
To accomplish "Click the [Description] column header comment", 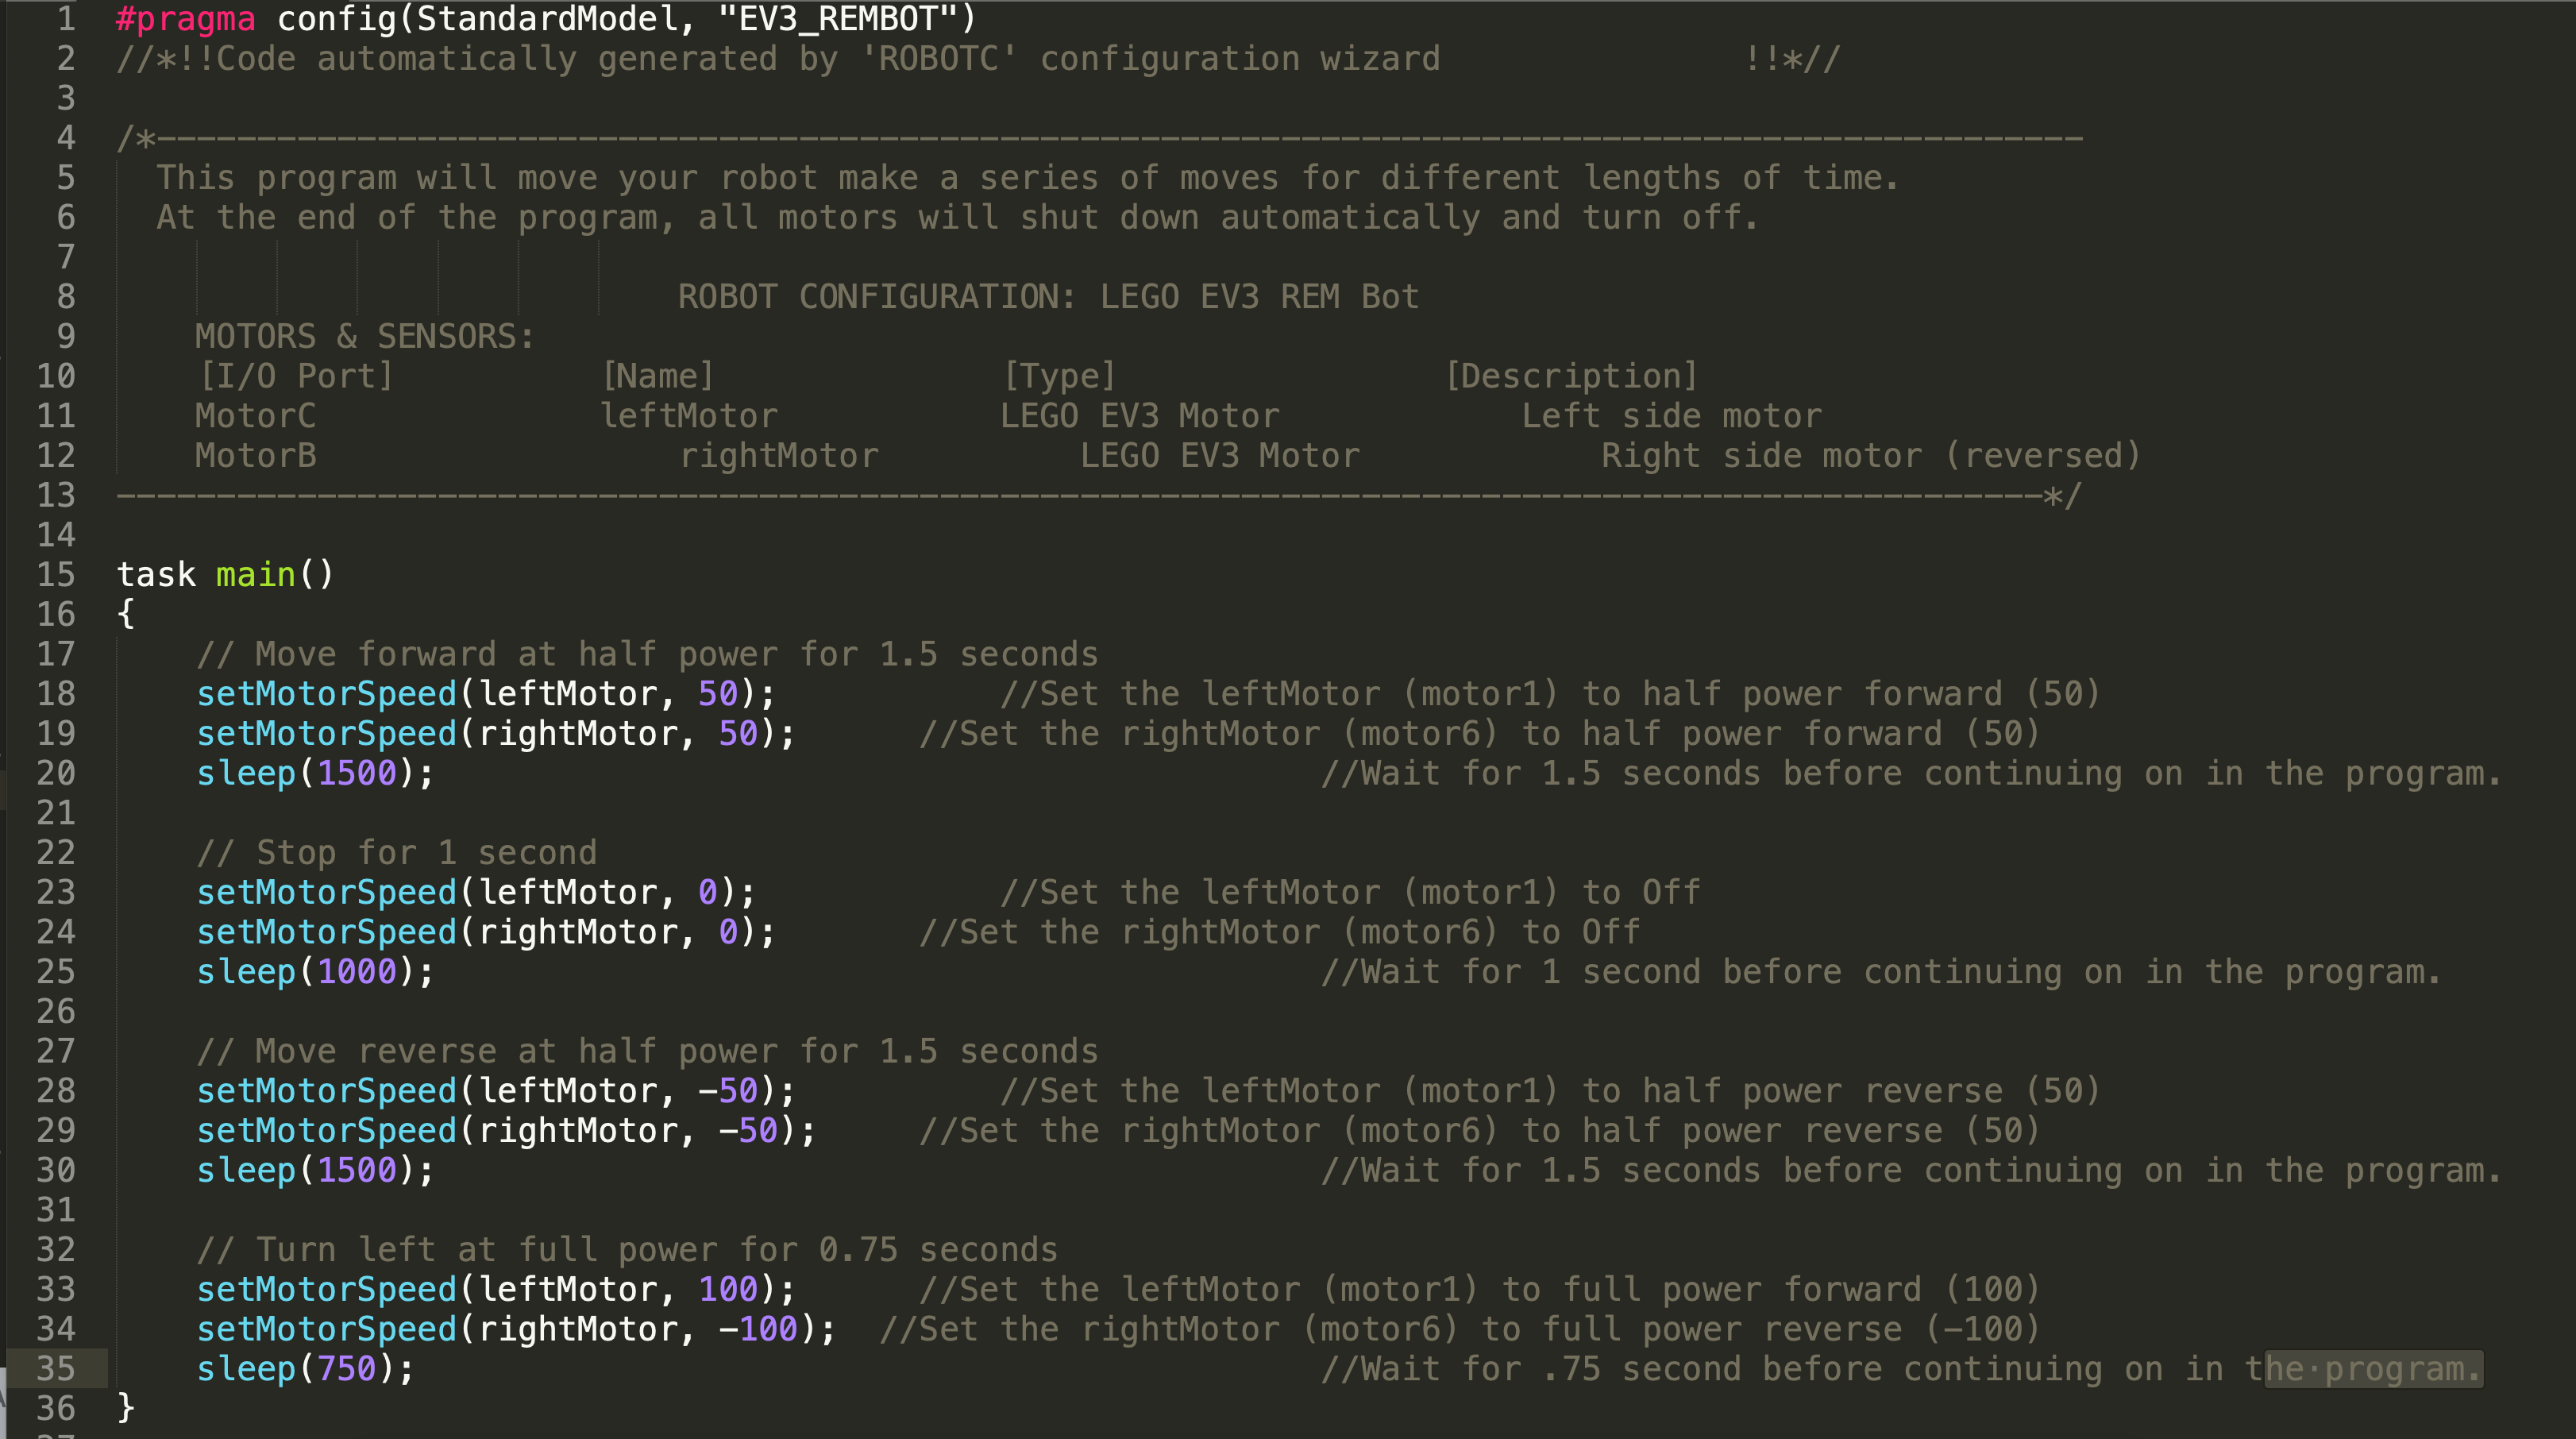I will pyautogui.click(x=1571, y=376).
